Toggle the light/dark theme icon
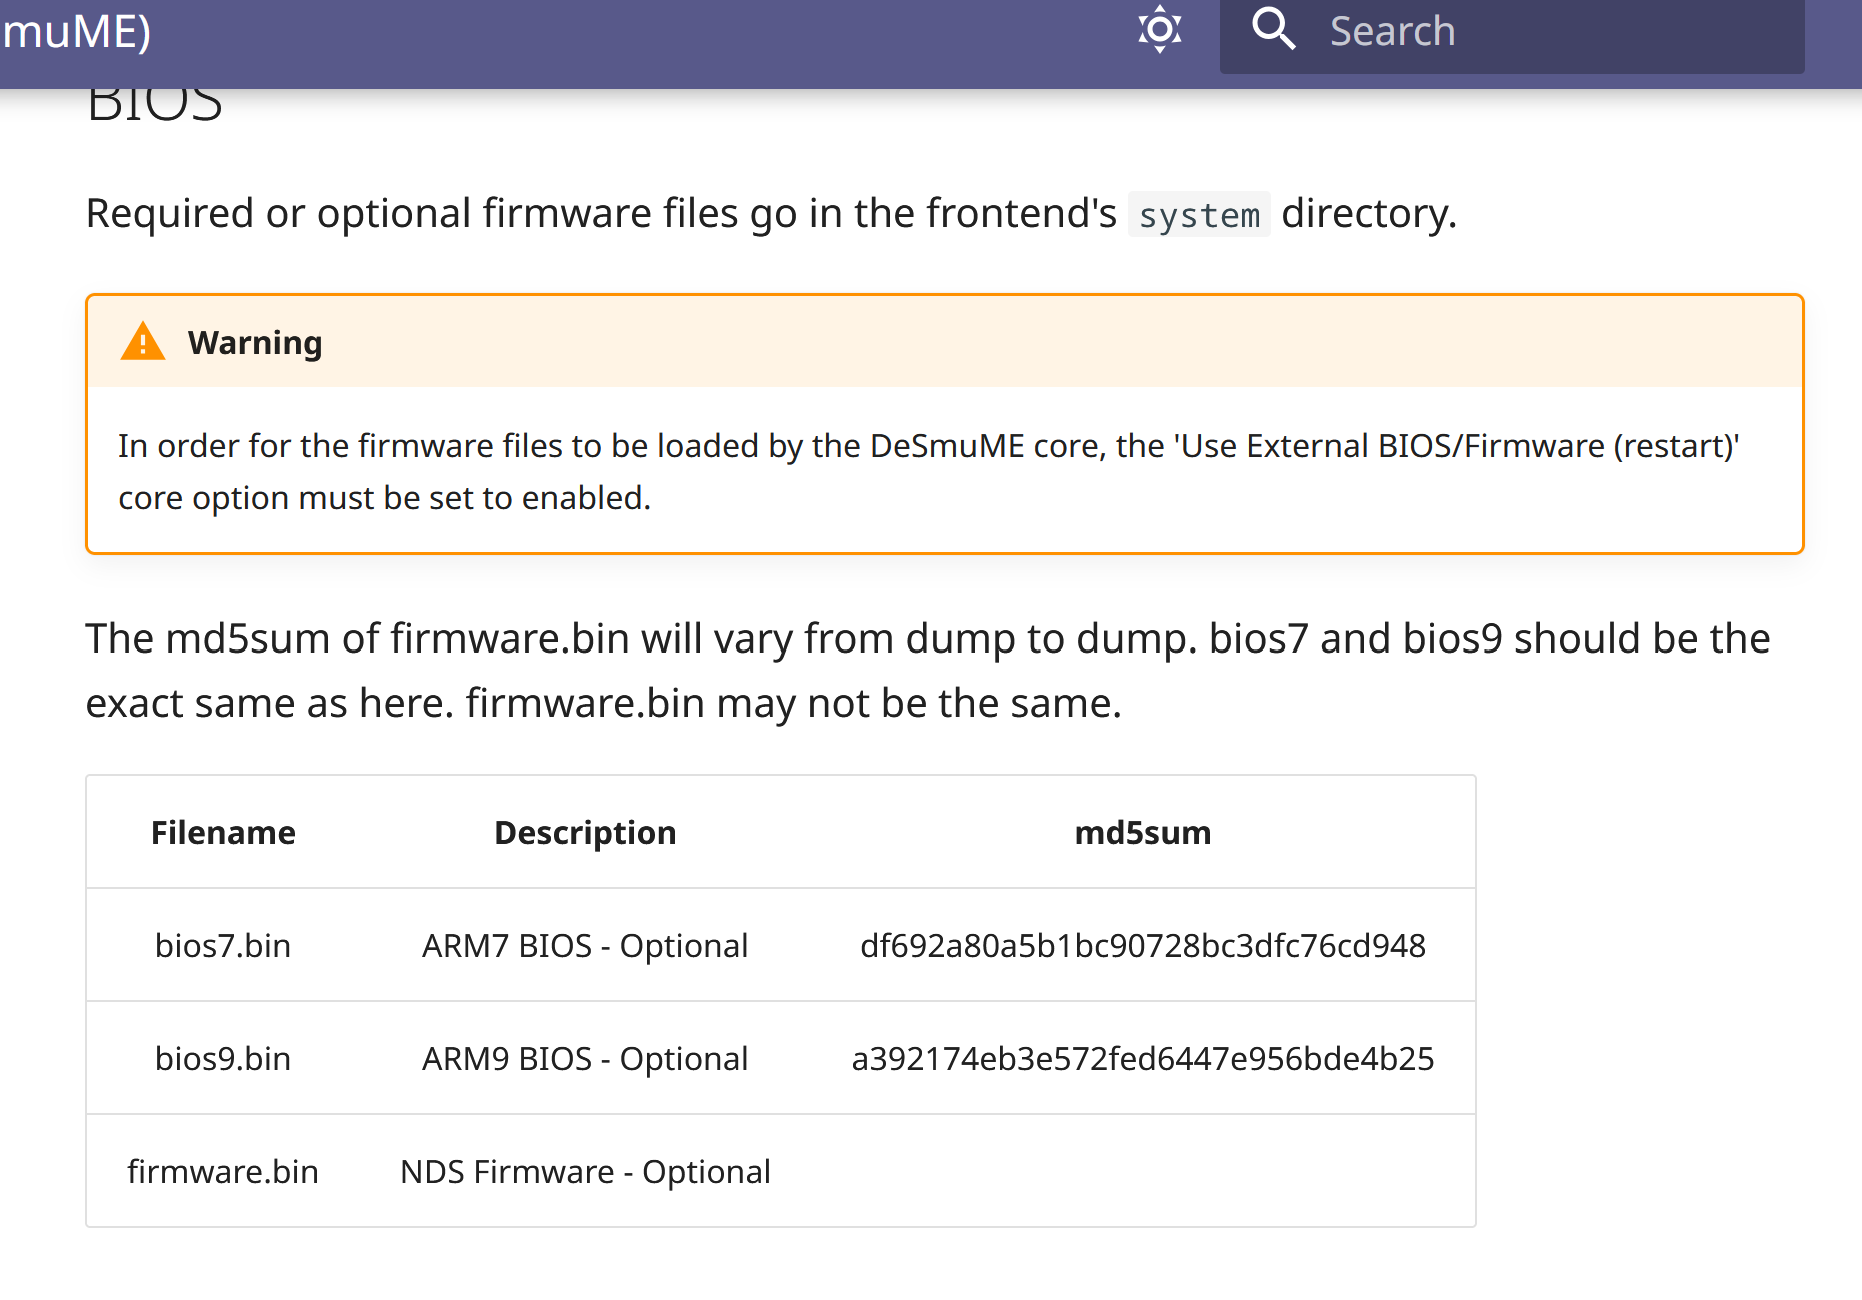1862x1300 pixels. [x=1159, y=30]
